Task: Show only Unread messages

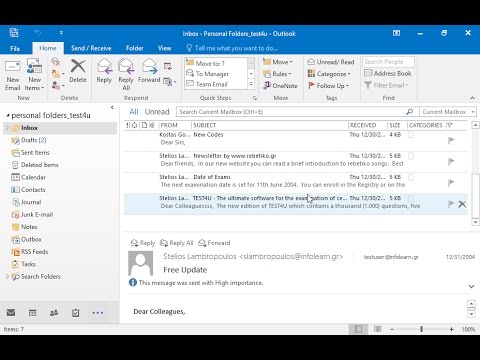Action: coord(157,112)
